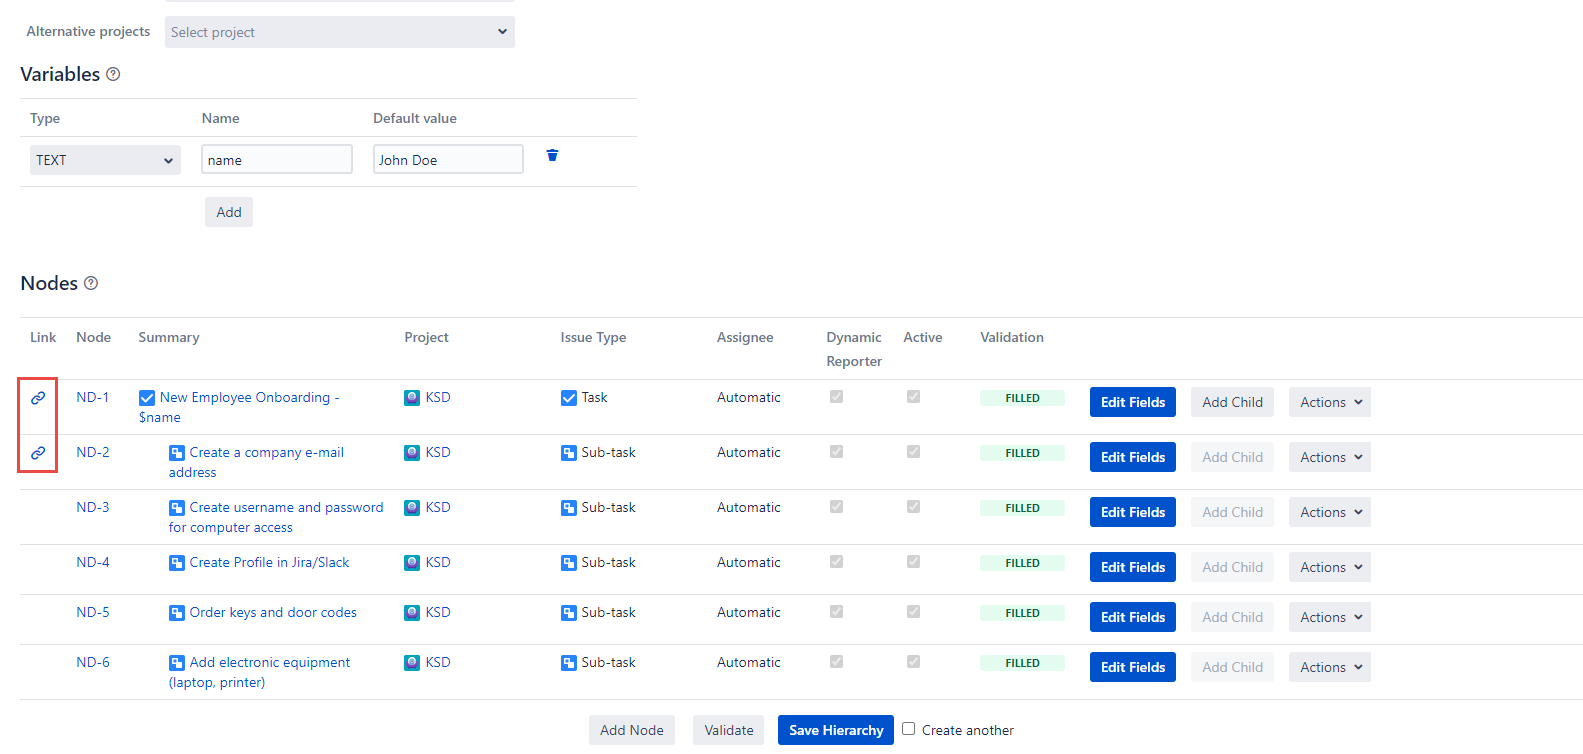Open the Nodes help icon
This screenshot has height=754, width=1583.
(91, 283)
